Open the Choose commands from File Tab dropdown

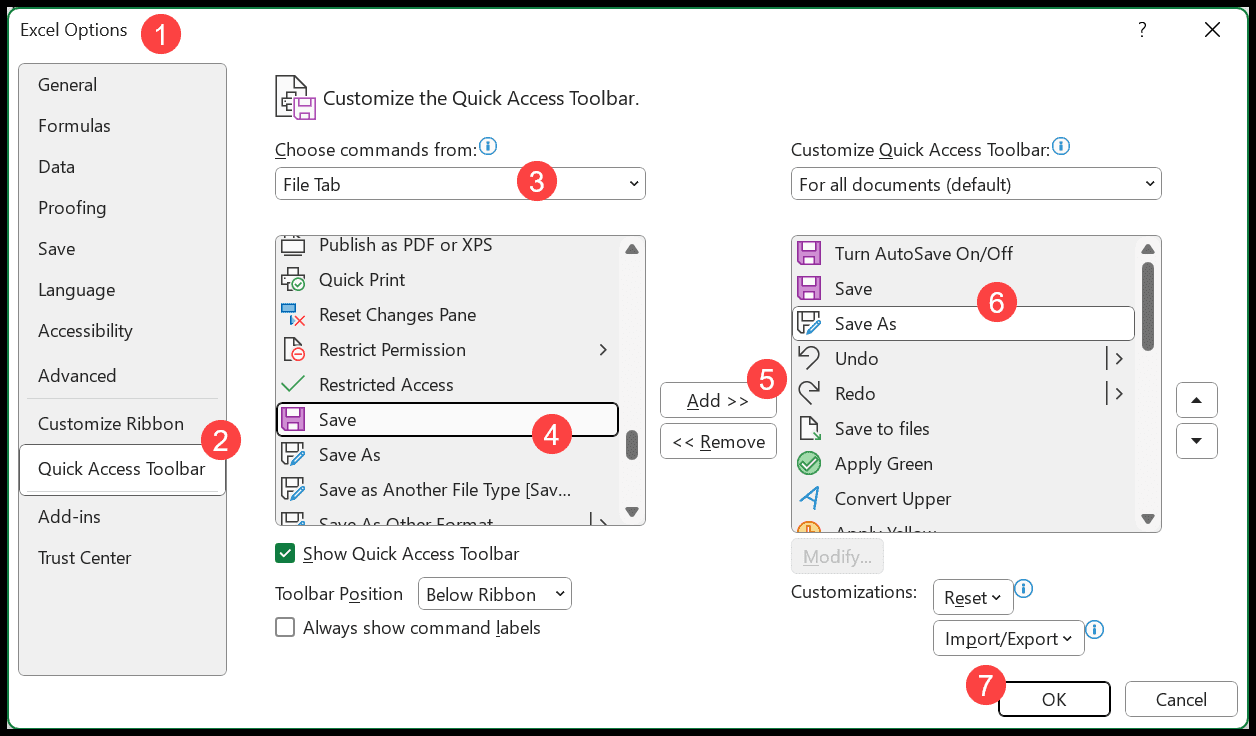click(460, 184)
